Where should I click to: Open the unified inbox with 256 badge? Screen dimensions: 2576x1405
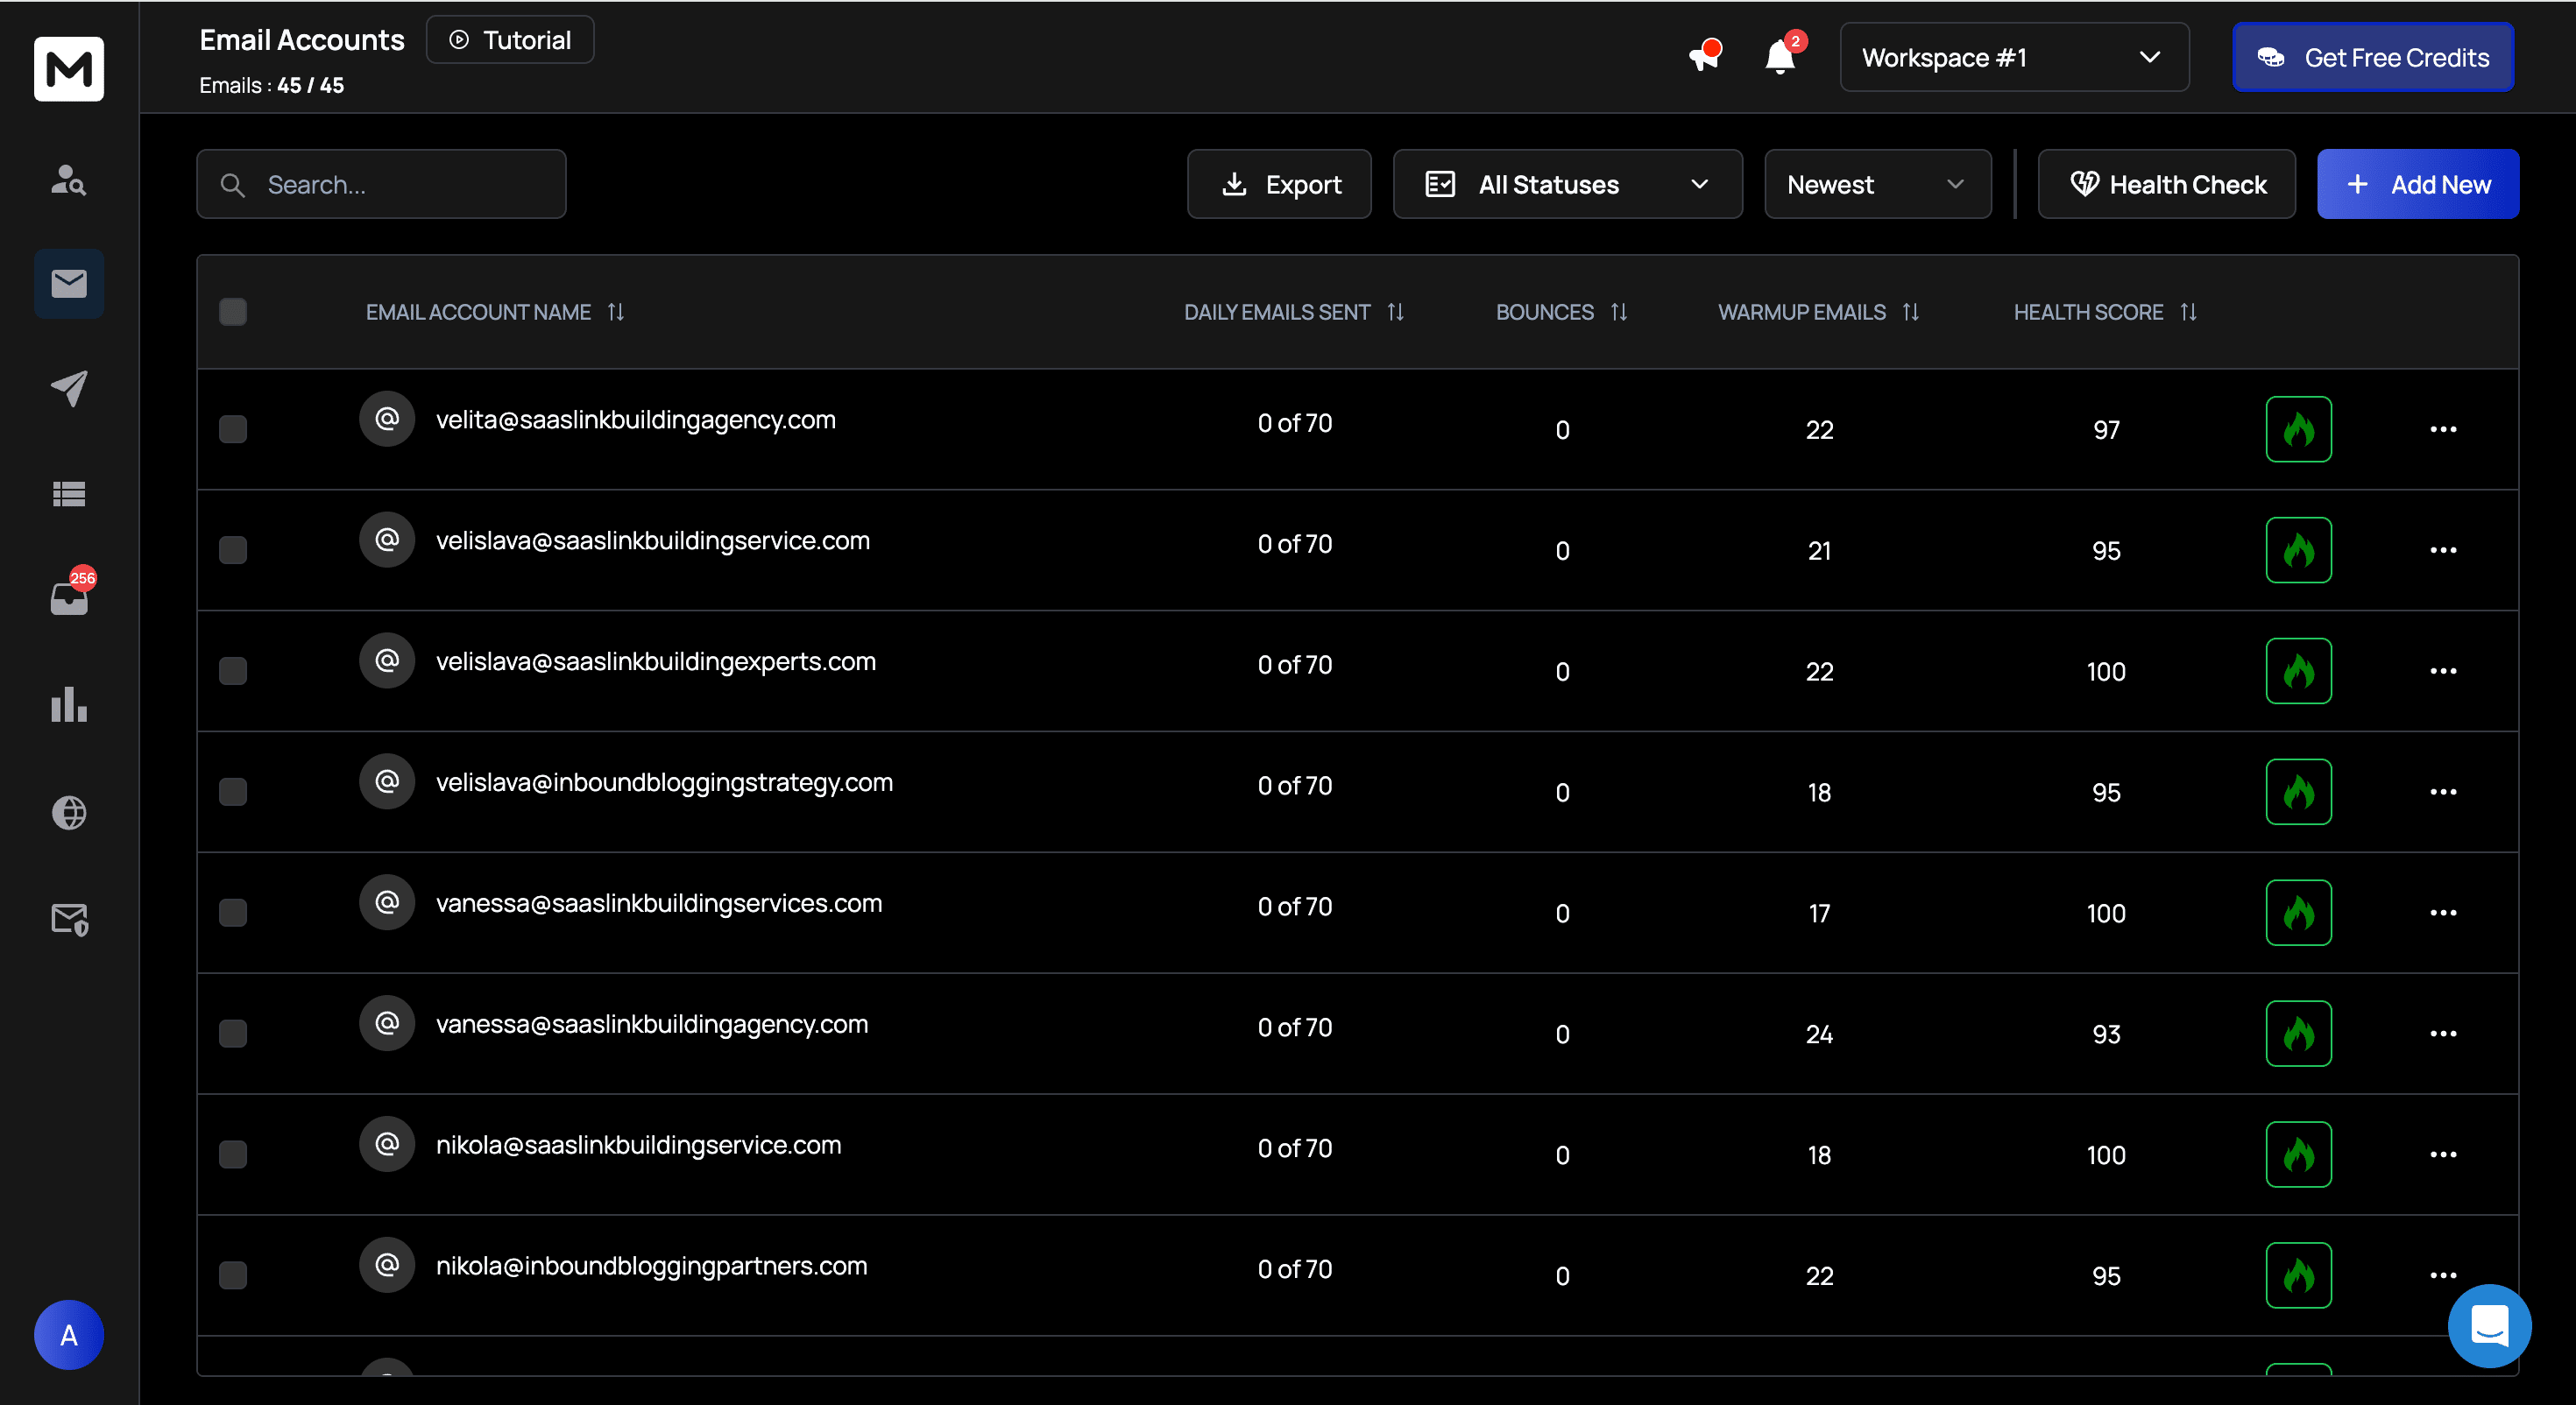(69, 598)
